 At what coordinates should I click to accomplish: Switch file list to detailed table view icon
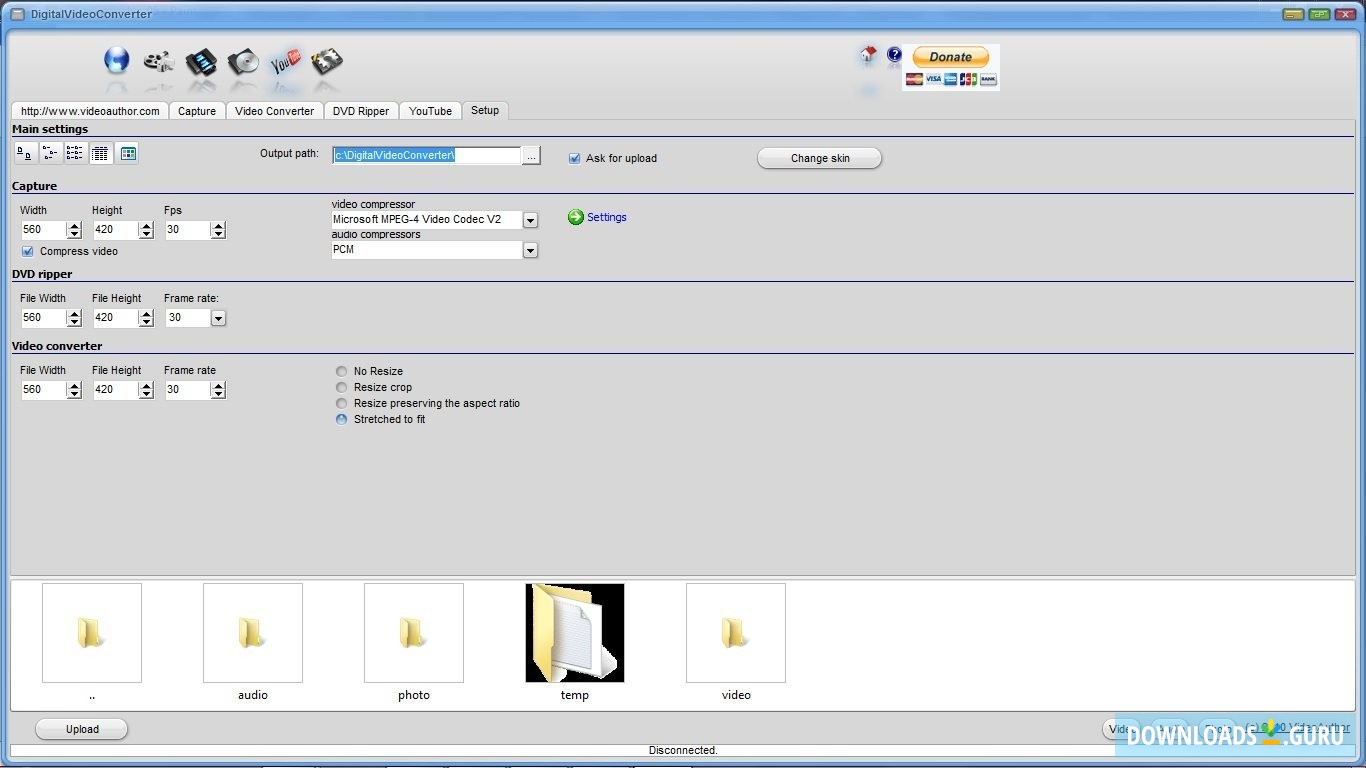[x=99, y=152]
